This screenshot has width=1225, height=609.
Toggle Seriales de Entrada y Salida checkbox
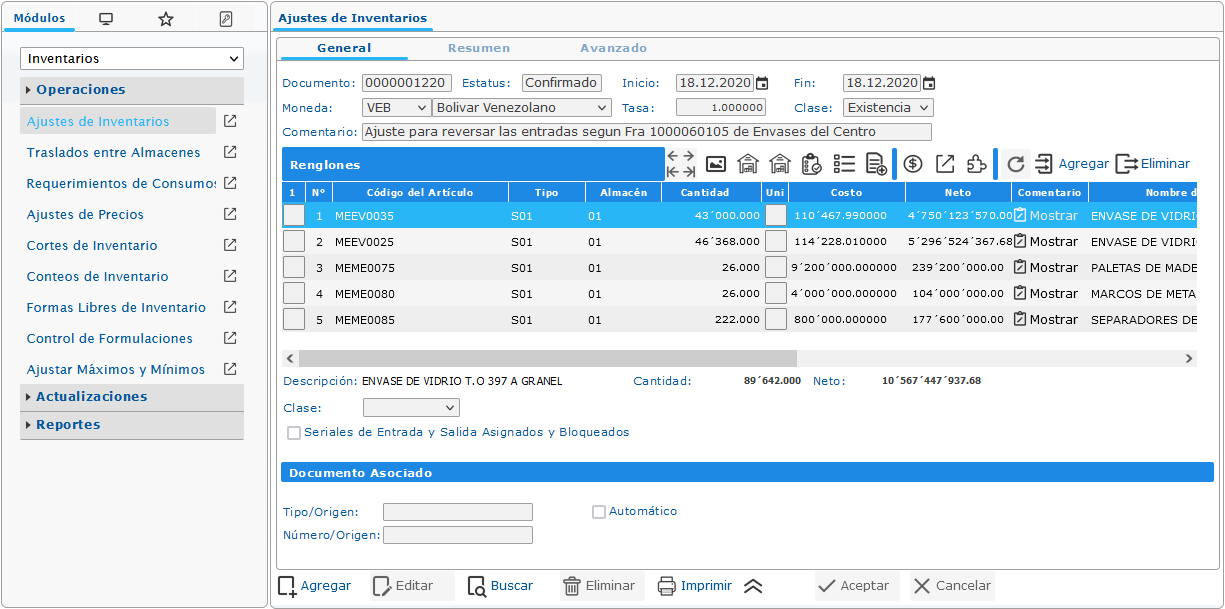(x=294, y=433)
